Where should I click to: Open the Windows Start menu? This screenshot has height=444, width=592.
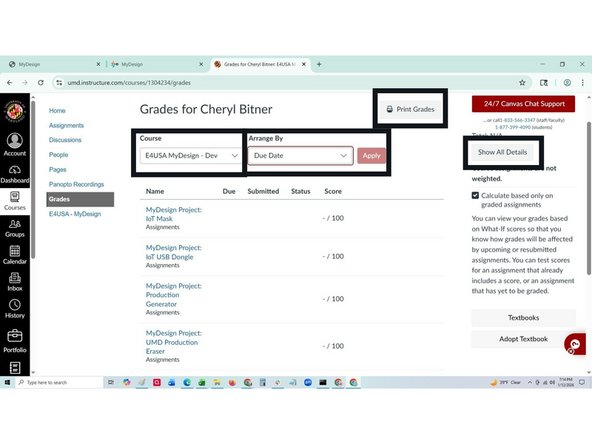point(7,382)
